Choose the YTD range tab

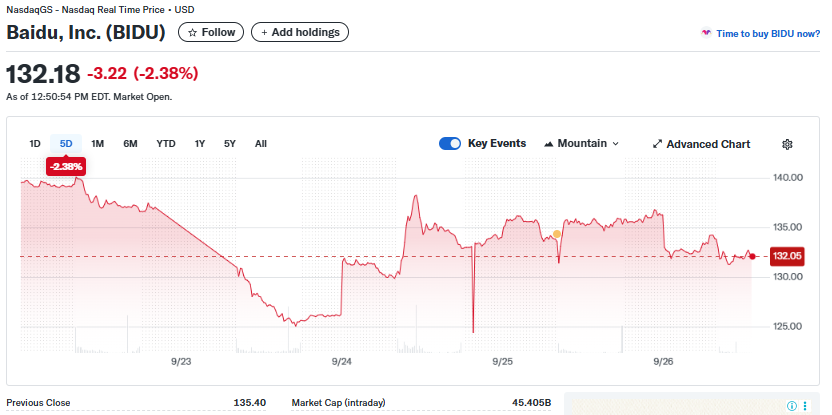(166, 144)
